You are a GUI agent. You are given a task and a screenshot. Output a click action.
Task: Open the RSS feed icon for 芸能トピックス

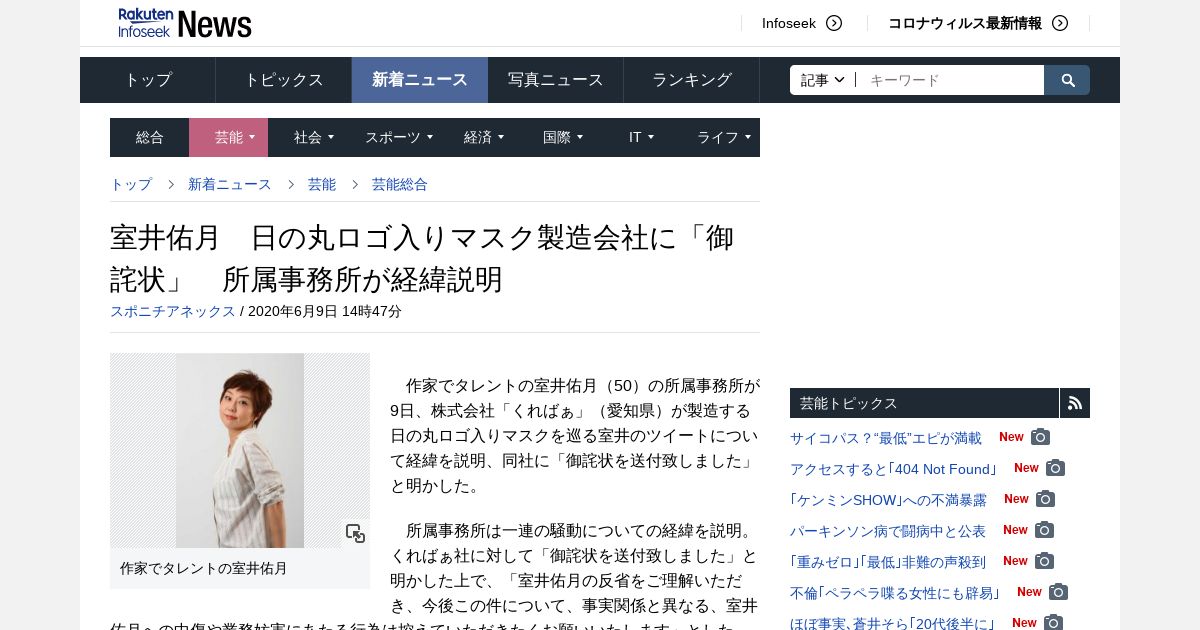pos(1075,403)
